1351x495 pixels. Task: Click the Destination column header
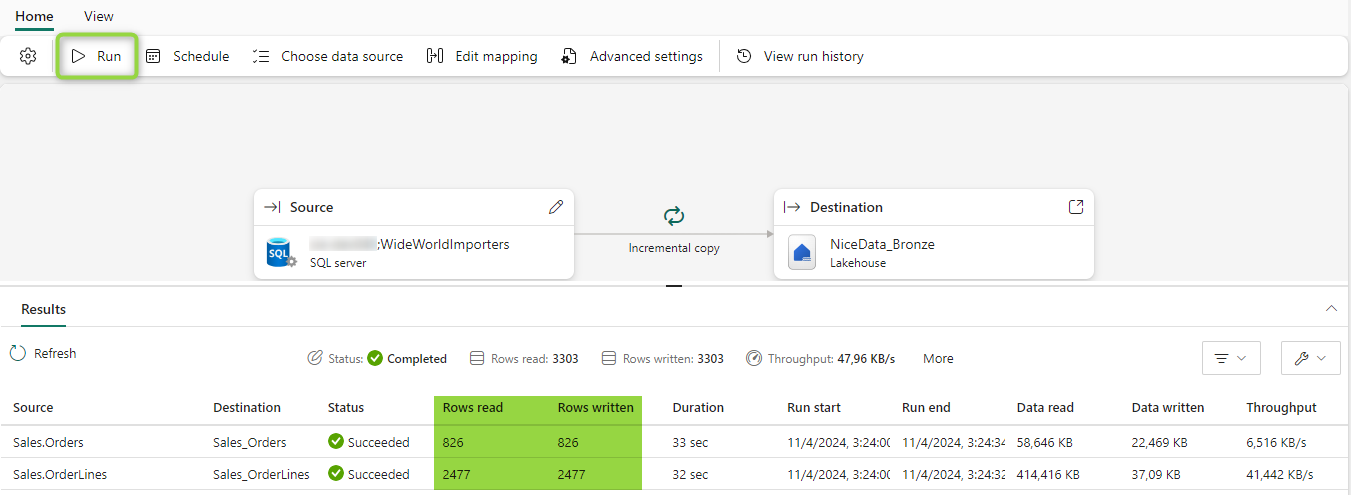[247, 407]
